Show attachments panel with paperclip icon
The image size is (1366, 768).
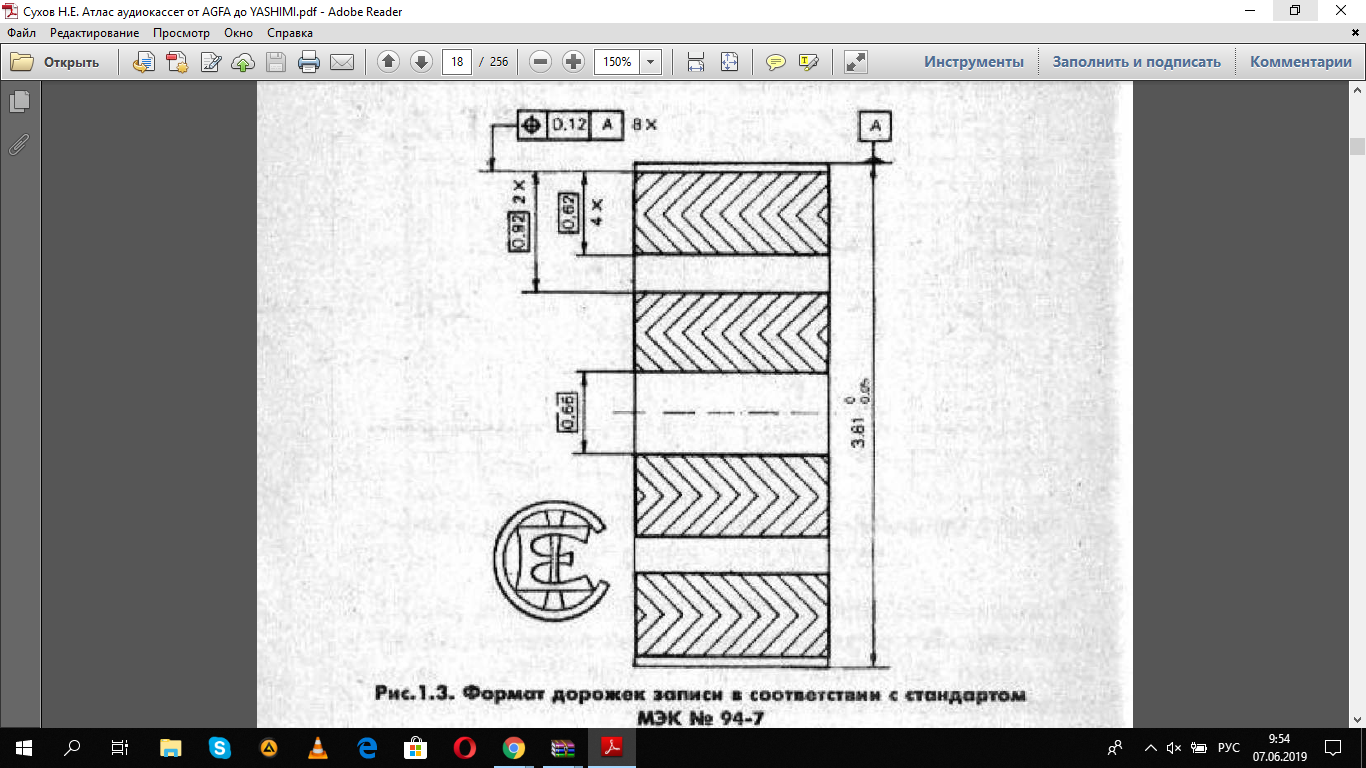click(19, 145)
